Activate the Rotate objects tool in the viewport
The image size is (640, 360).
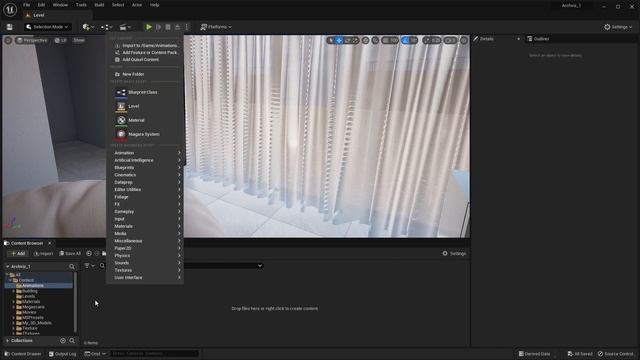[x=347, y=40]
